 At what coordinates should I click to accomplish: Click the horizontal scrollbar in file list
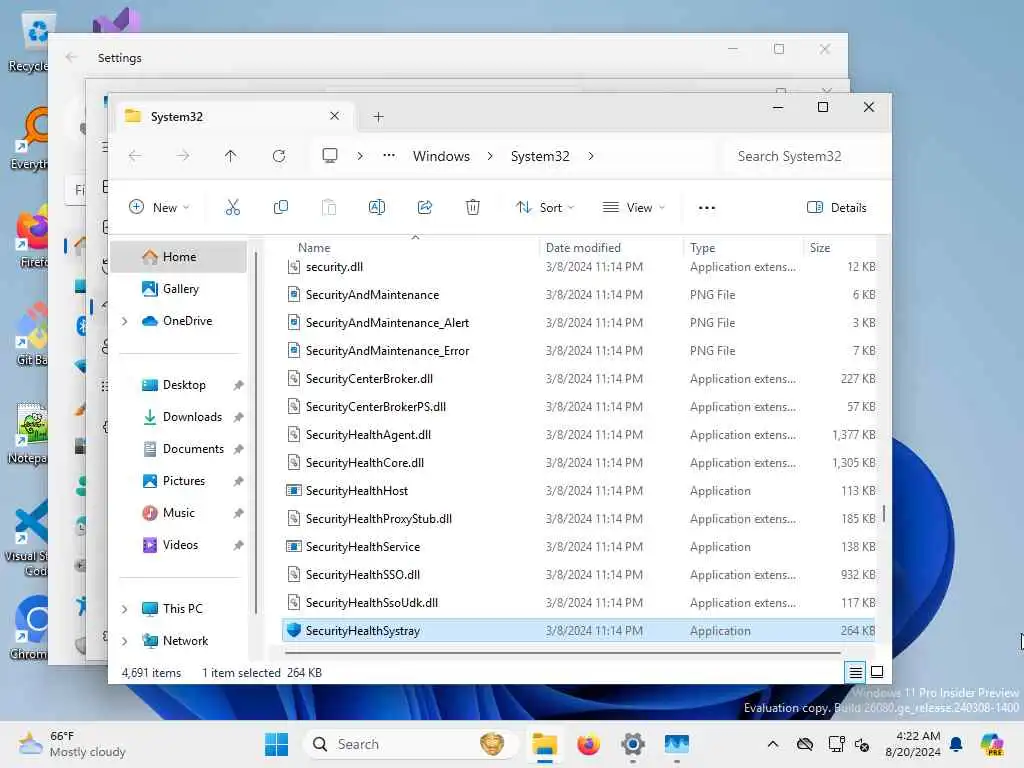[562, 652]
